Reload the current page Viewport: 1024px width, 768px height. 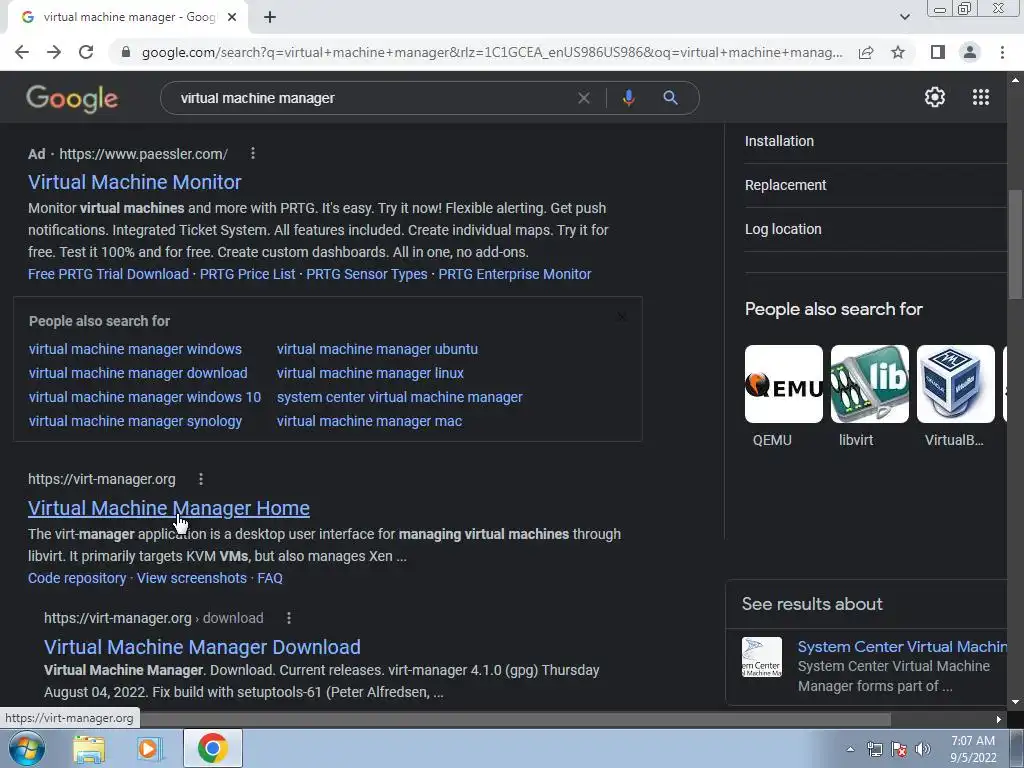click(x=86, y=52)
